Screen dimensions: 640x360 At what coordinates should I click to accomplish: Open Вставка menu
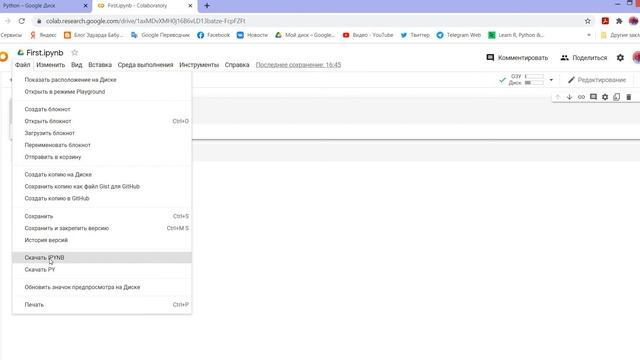[x=100, y=65]
